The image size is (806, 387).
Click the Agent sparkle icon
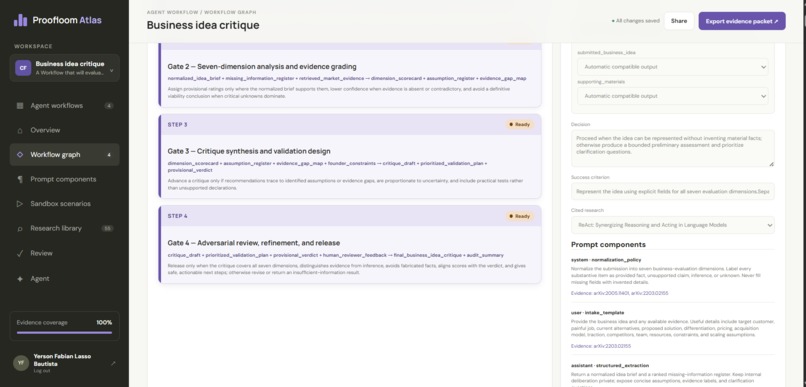pos(20,279)
